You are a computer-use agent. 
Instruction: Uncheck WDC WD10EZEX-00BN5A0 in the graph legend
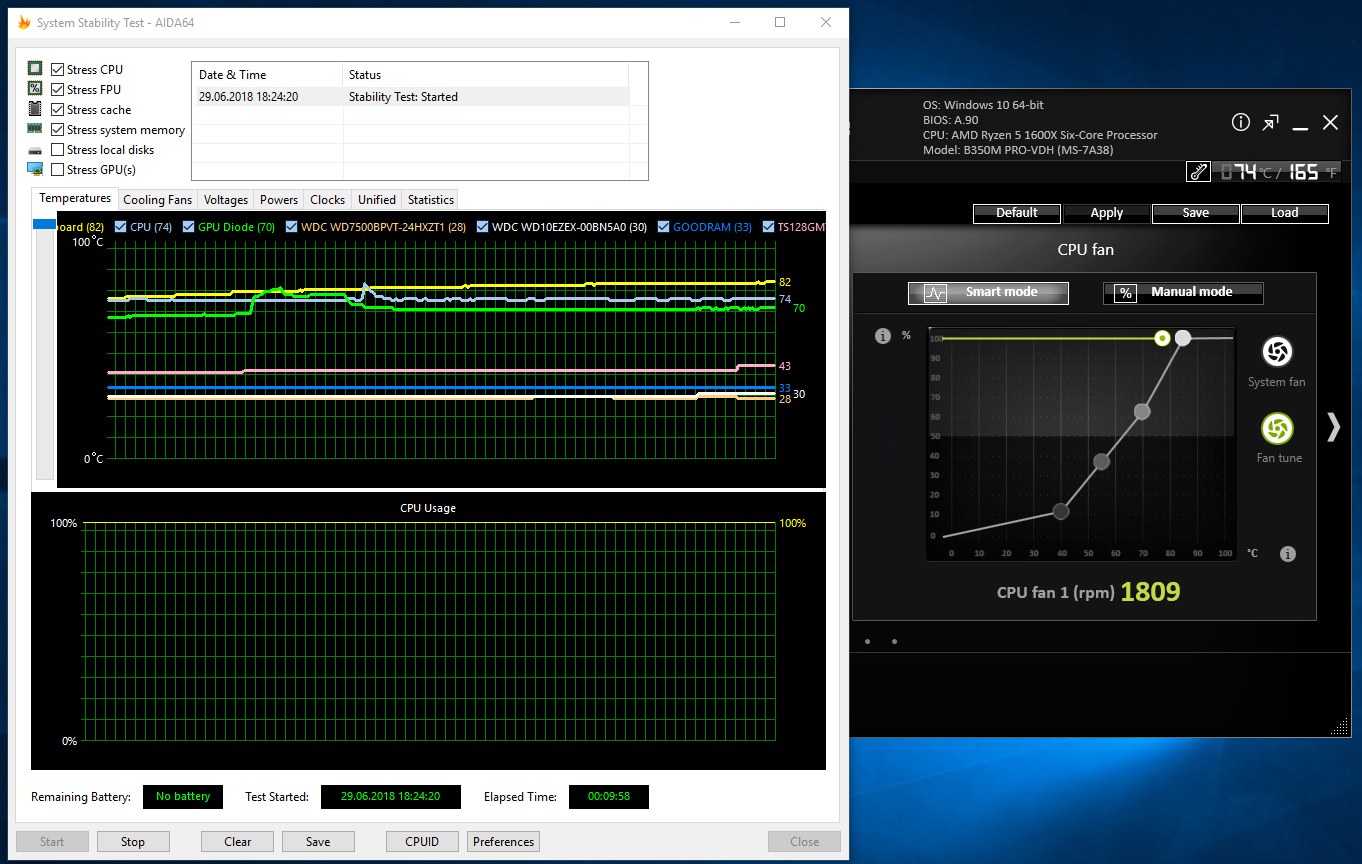(483, 227)
